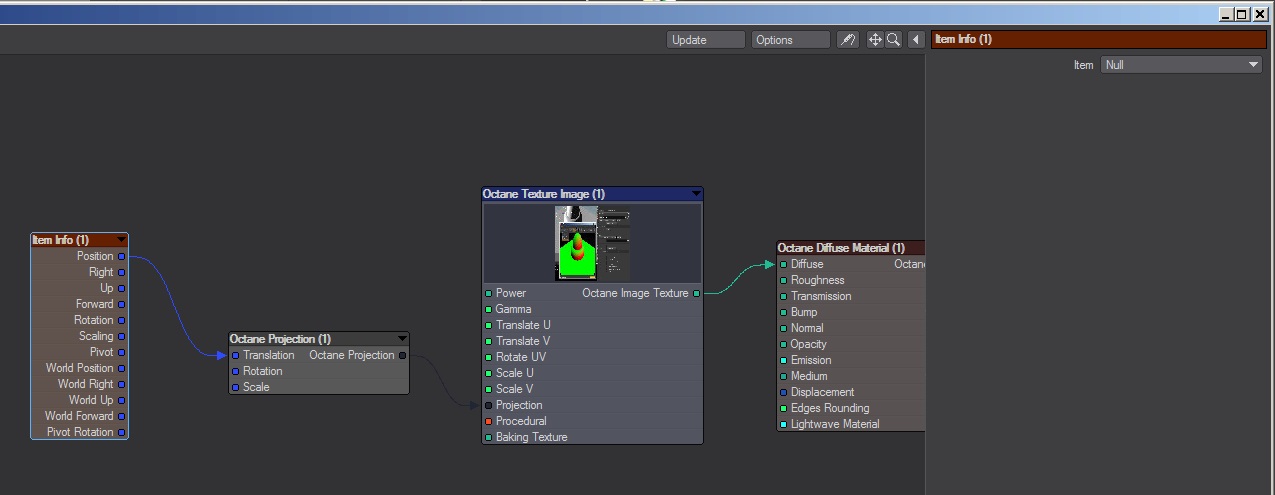Image resolution: width=1275 pixels, height=495 pixels.
Task: Collapse the side panel with left arrow
Action: 916,40
